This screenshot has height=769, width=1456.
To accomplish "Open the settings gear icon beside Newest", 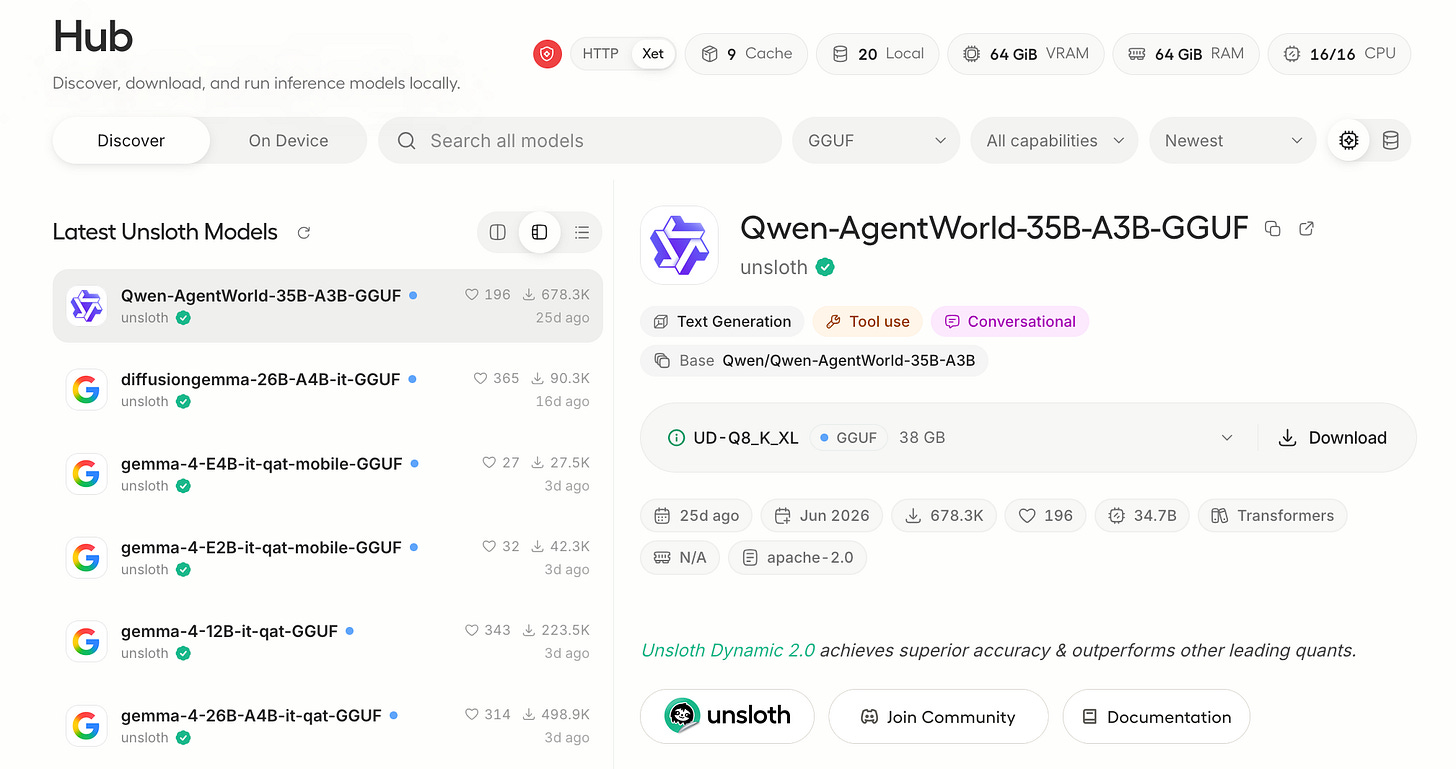I will point(1349,141).
